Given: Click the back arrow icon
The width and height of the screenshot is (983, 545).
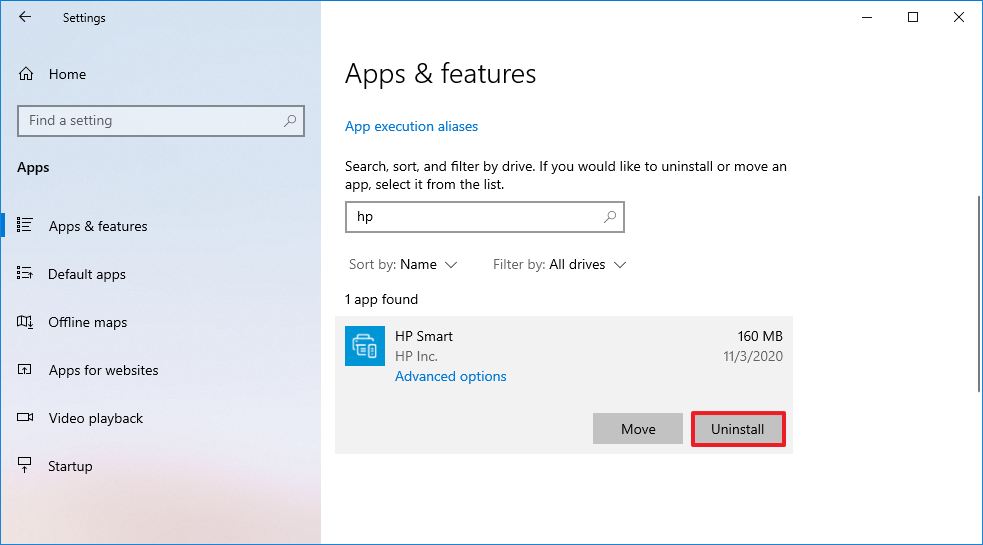Looking at the screenshot, I should (25, 17).
